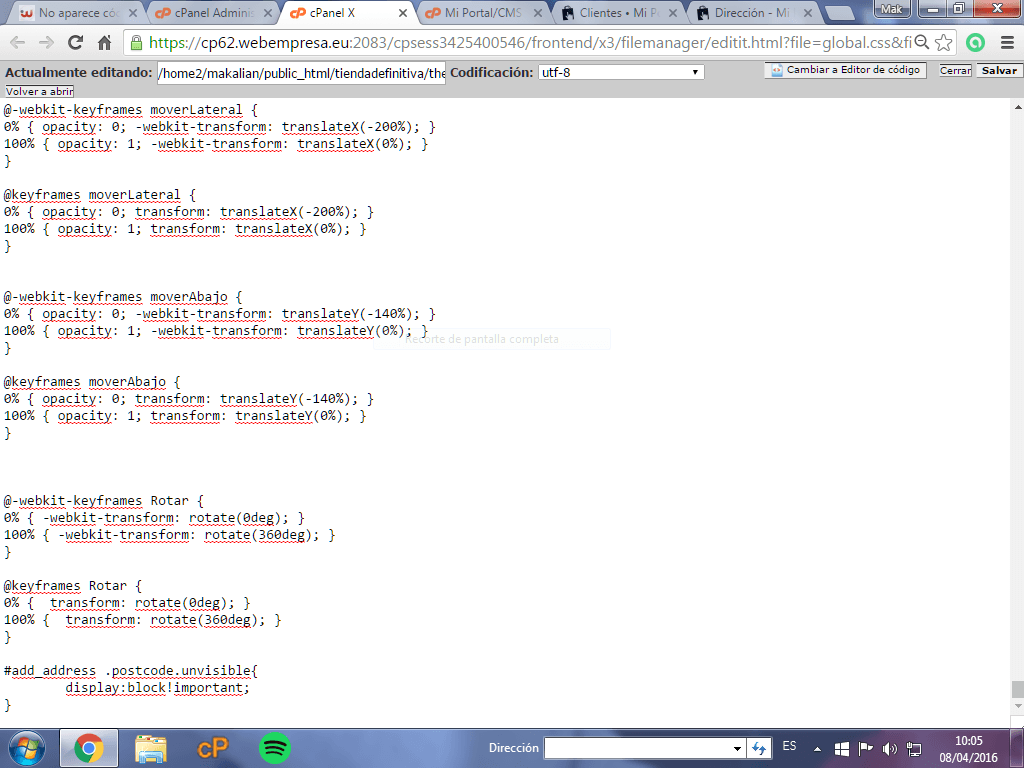Click the '100% { transform: rotate(360deg); }' line
Screen dimensions: 1024x768
click(142, 620)
